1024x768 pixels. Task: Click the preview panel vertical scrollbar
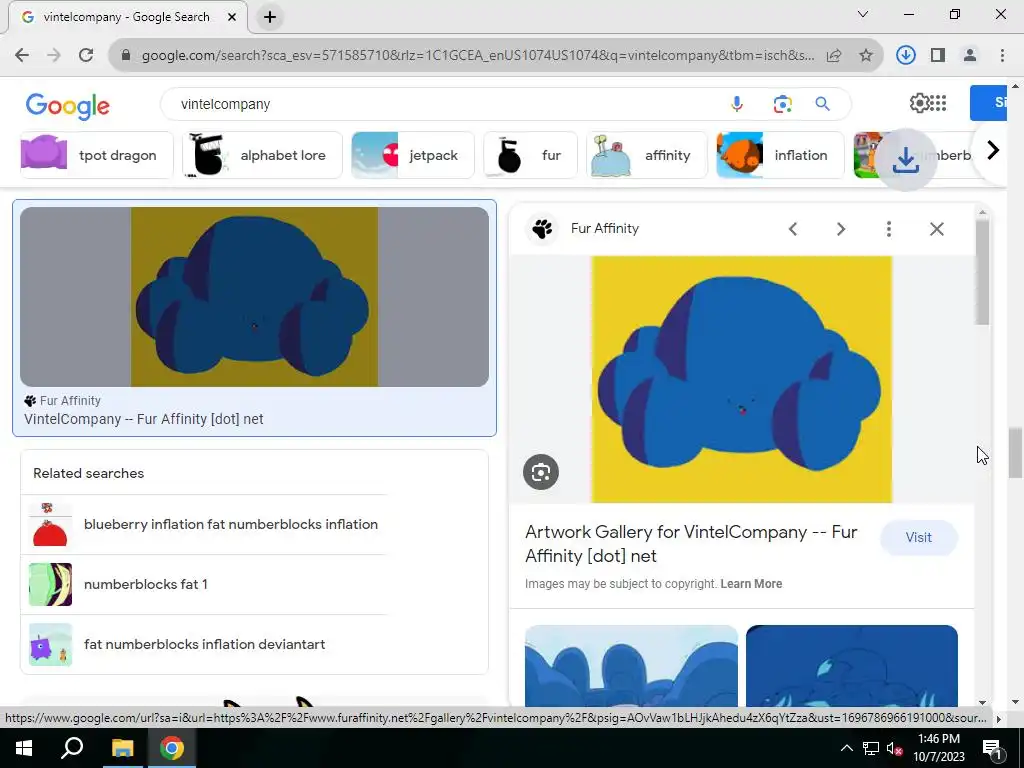click(x=983, y=272)
